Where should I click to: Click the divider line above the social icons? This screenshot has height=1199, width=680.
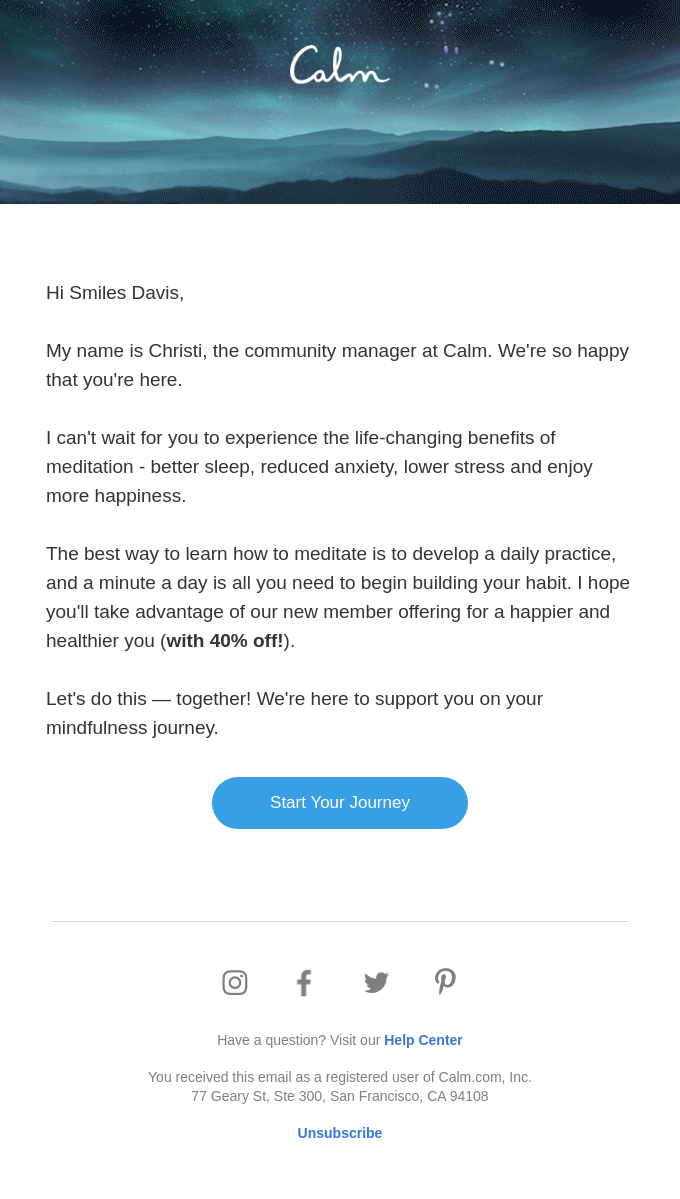pos(340,921)
